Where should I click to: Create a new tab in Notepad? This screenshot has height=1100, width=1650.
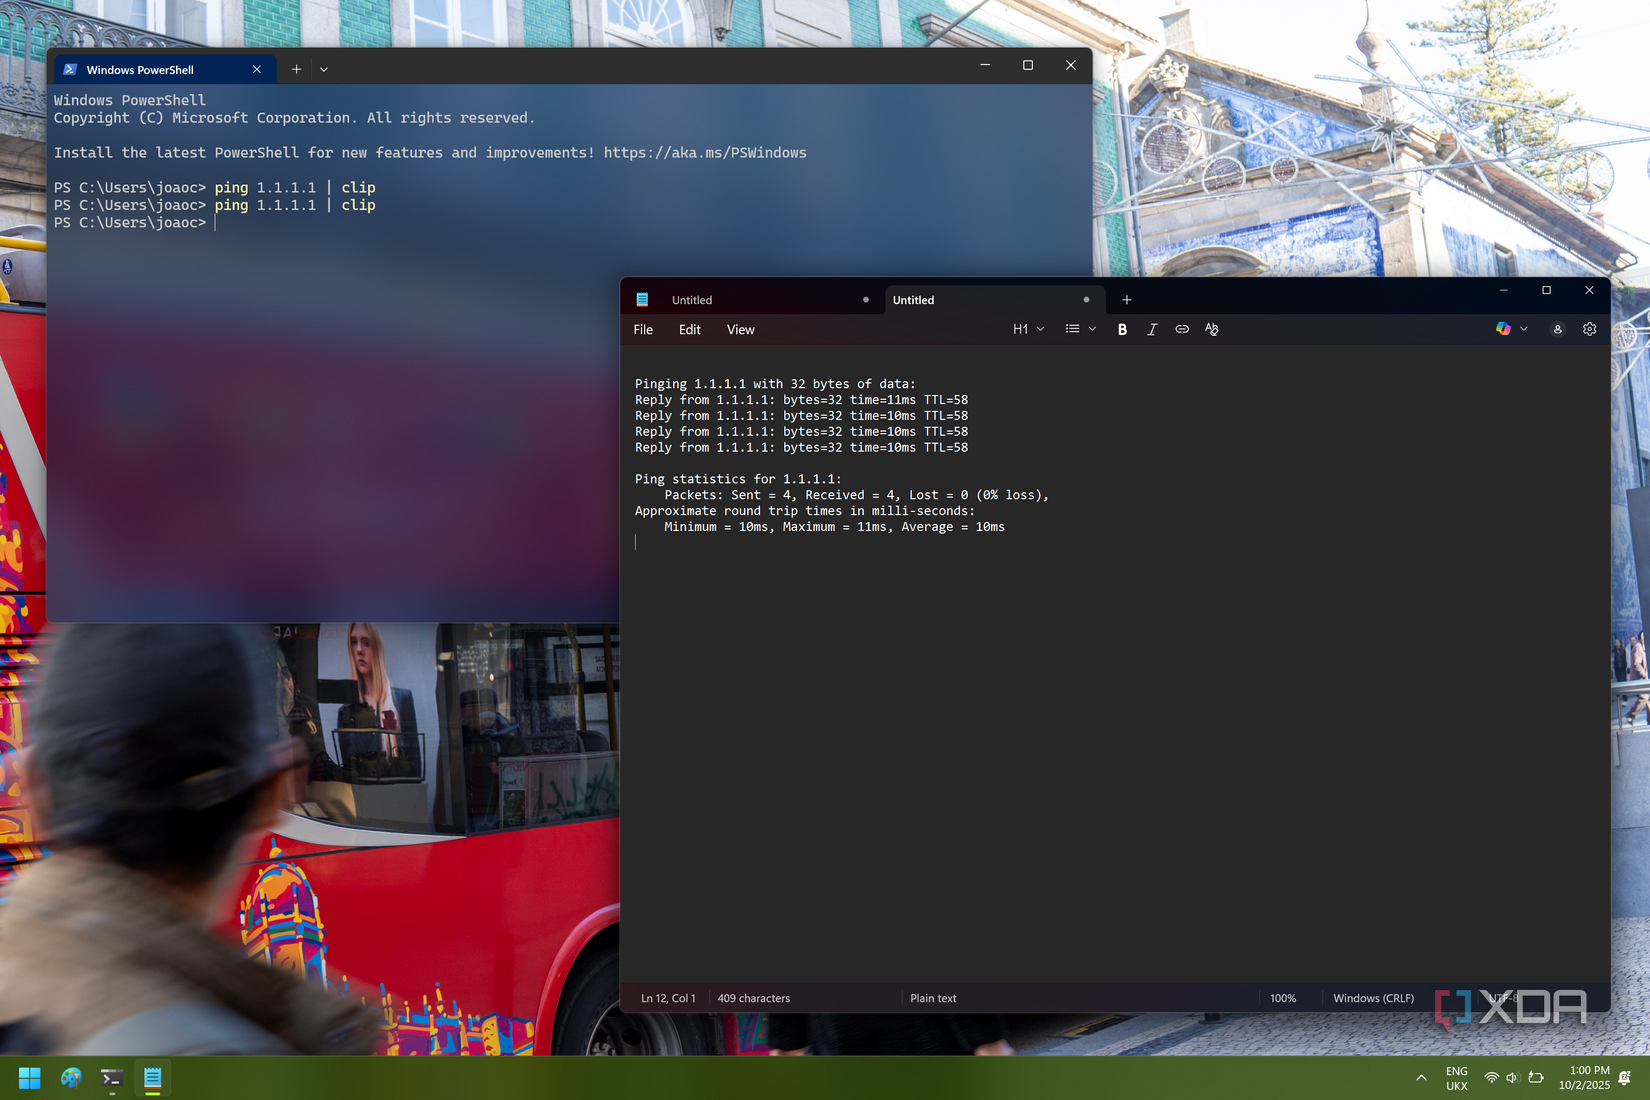tap(1126, 299)
